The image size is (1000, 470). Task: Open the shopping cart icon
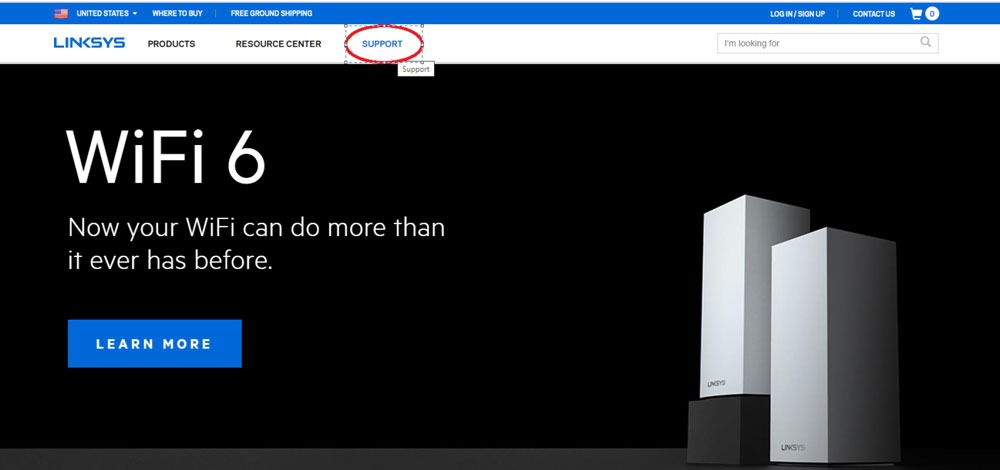(x=916, y=13)
